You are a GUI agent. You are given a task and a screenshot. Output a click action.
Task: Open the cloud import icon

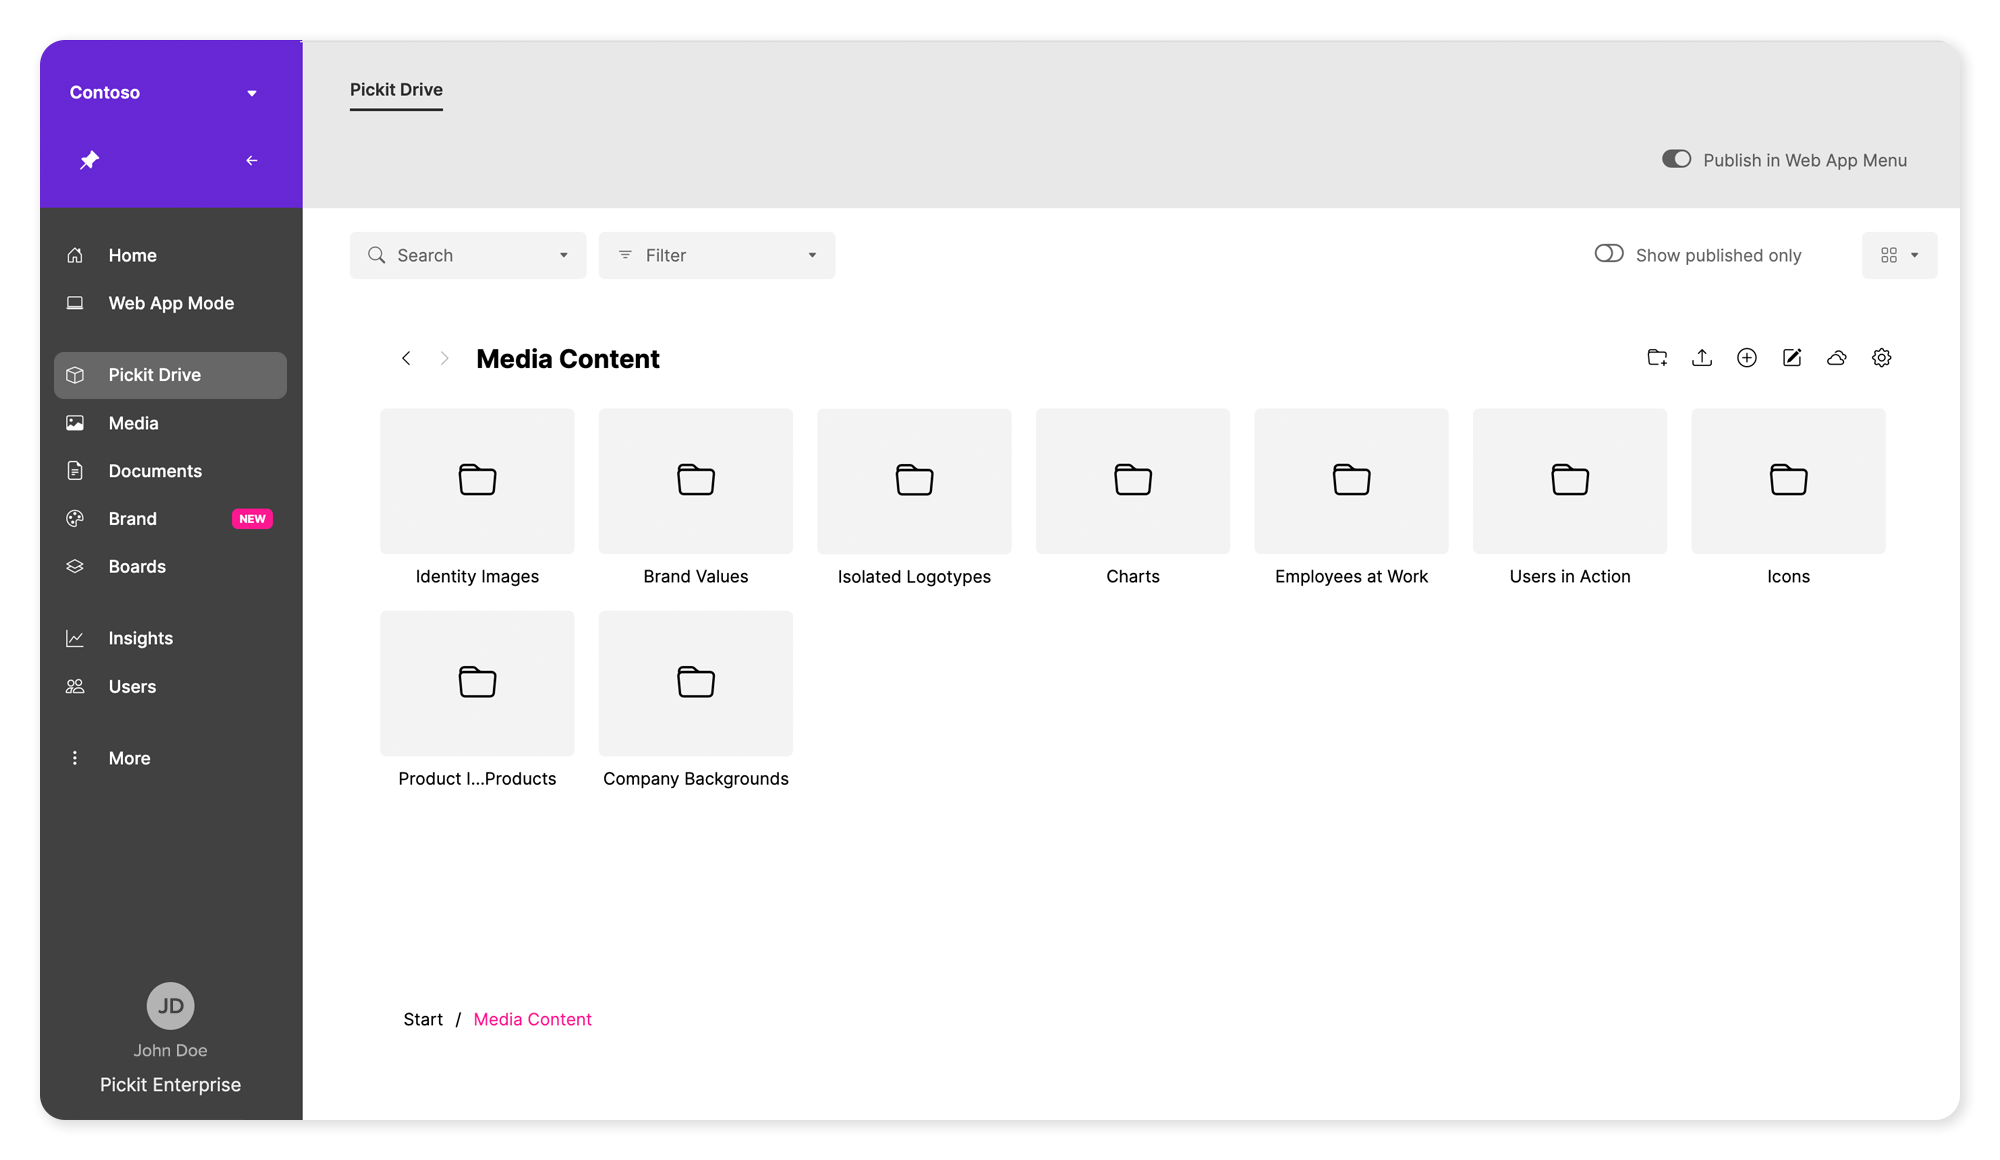click(1837, 357)
